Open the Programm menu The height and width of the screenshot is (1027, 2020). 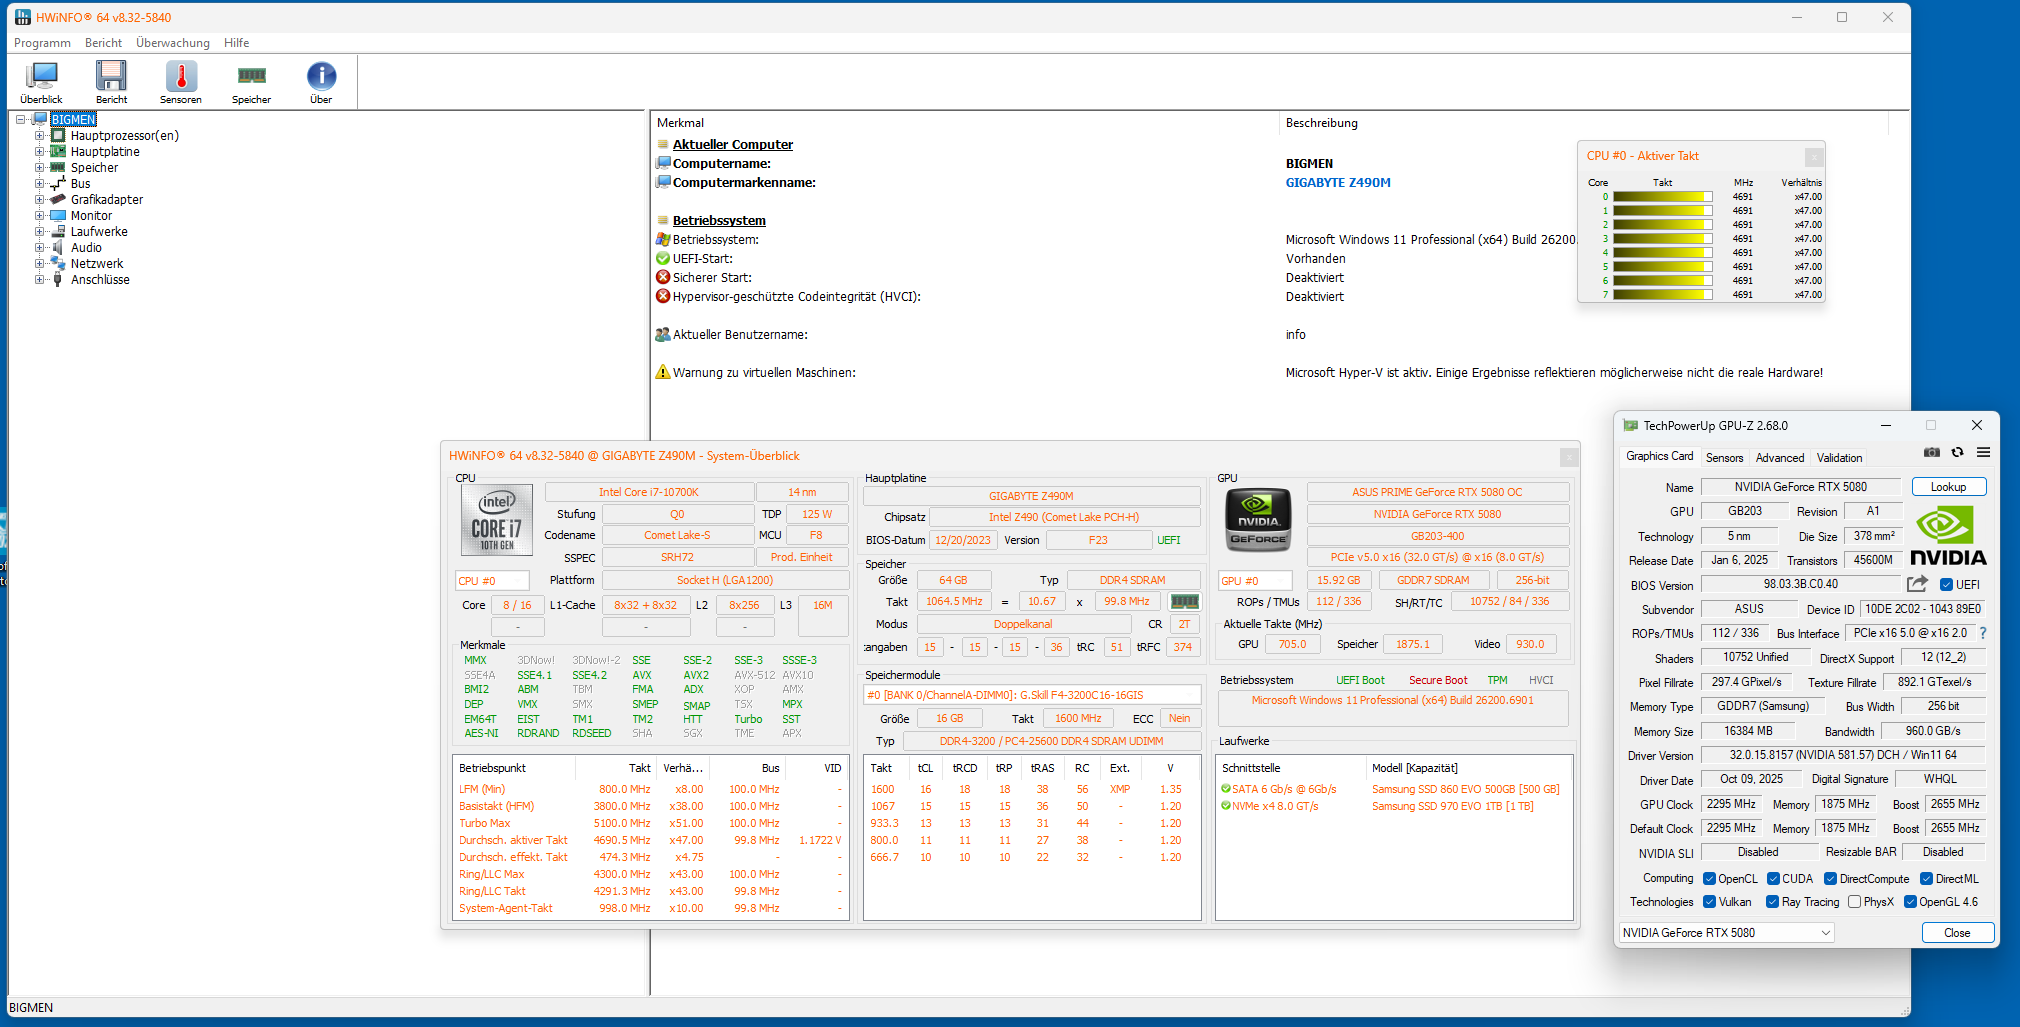click(x=42, y=43)
